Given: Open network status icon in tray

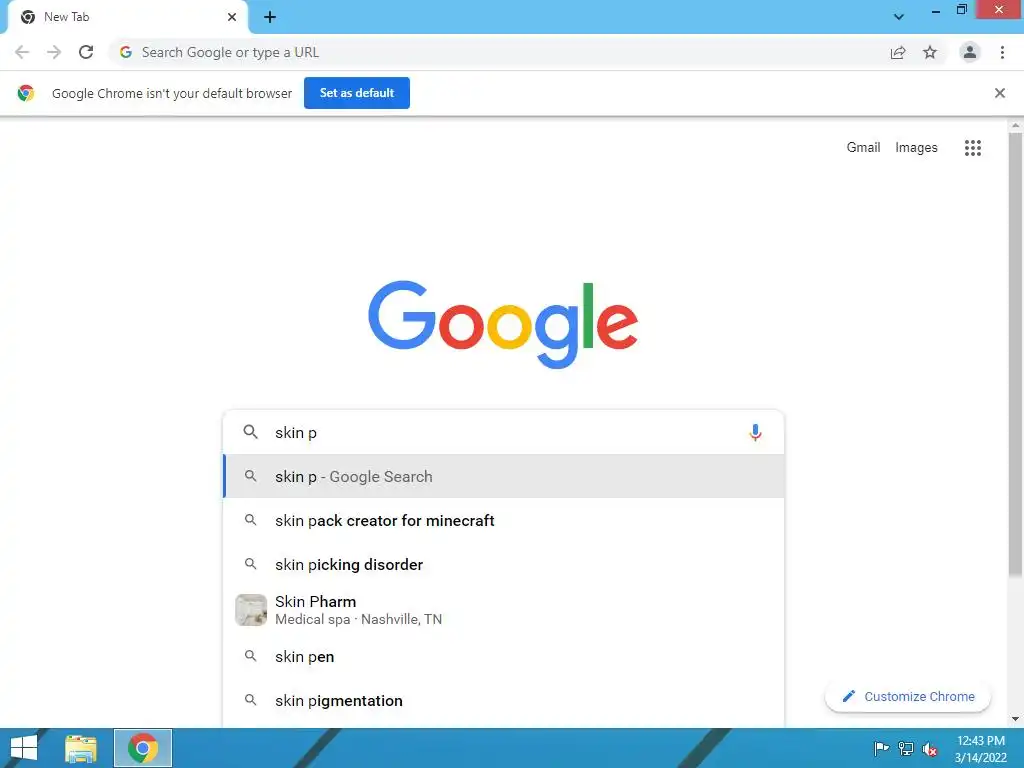Looking at the screenshot, I should (905, 748).
